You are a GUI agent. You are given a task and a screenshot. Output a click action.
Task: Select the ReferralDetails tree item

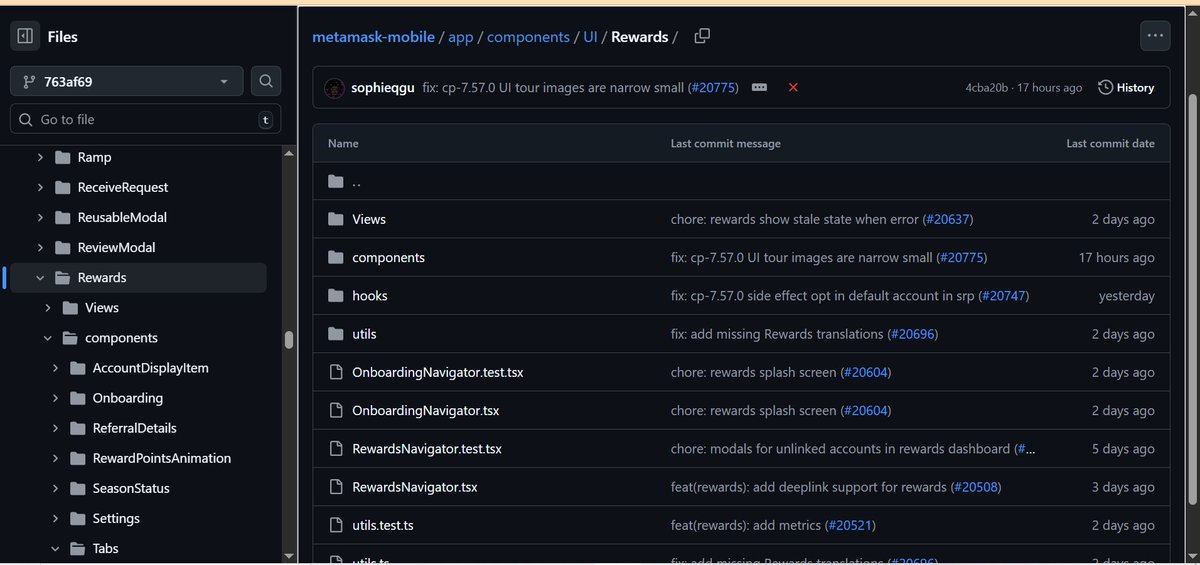coord(134,428)
